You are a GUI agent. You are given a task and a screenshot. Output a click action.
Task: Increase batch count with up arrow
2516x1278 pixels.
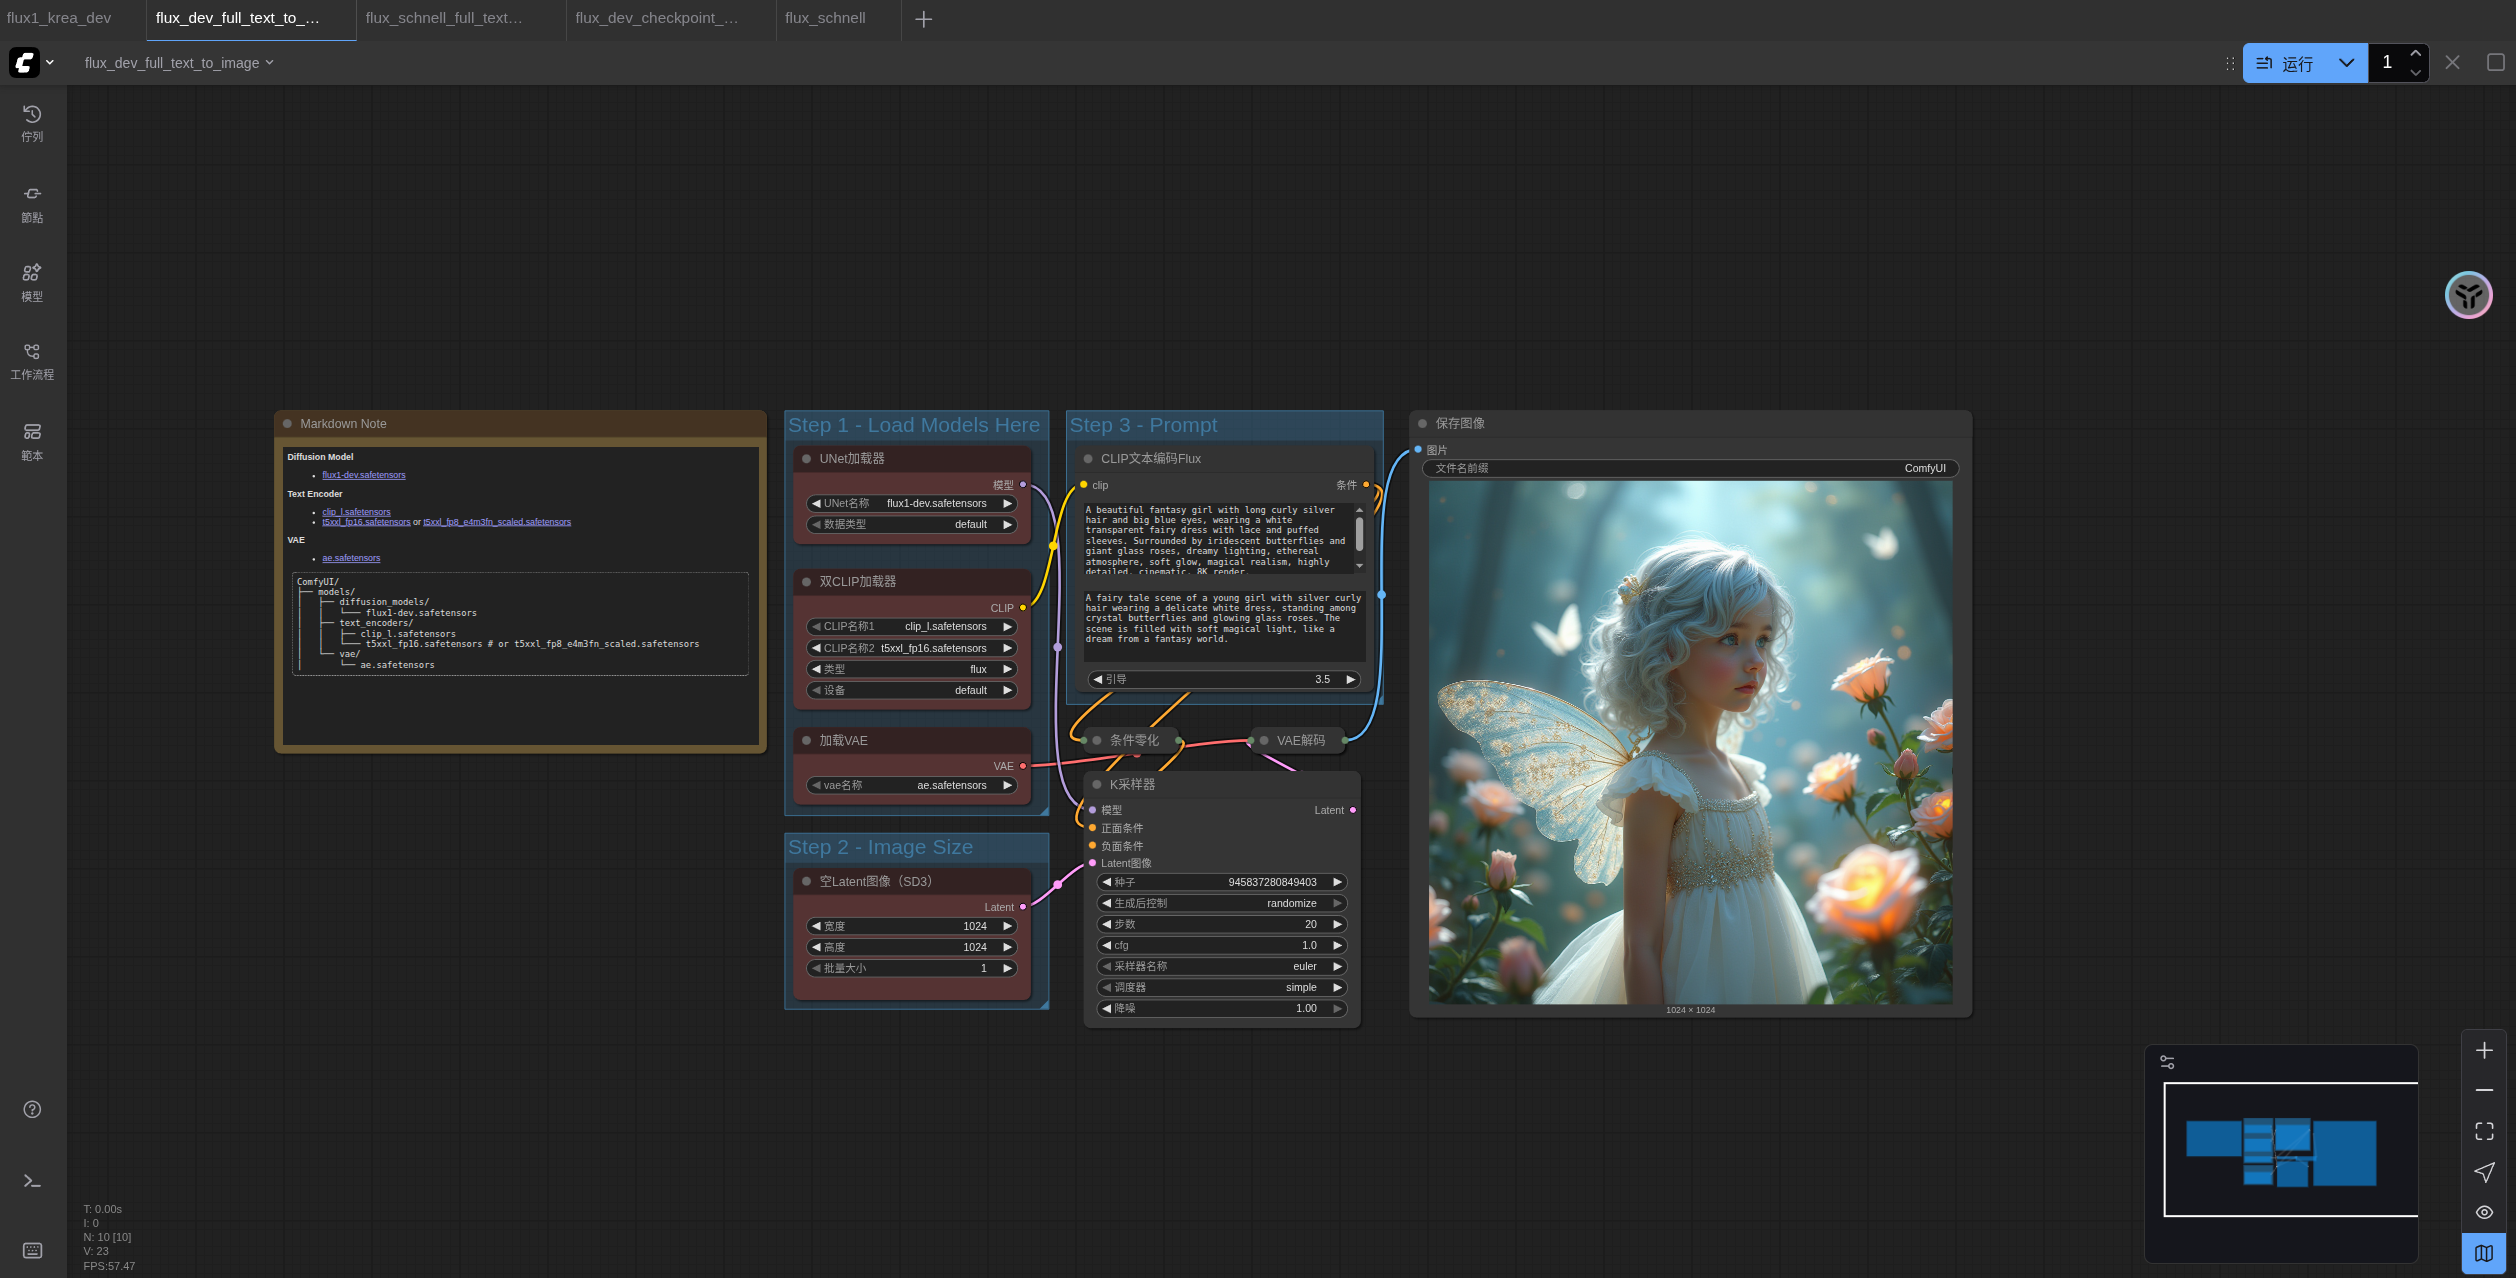pos(2415,53)
